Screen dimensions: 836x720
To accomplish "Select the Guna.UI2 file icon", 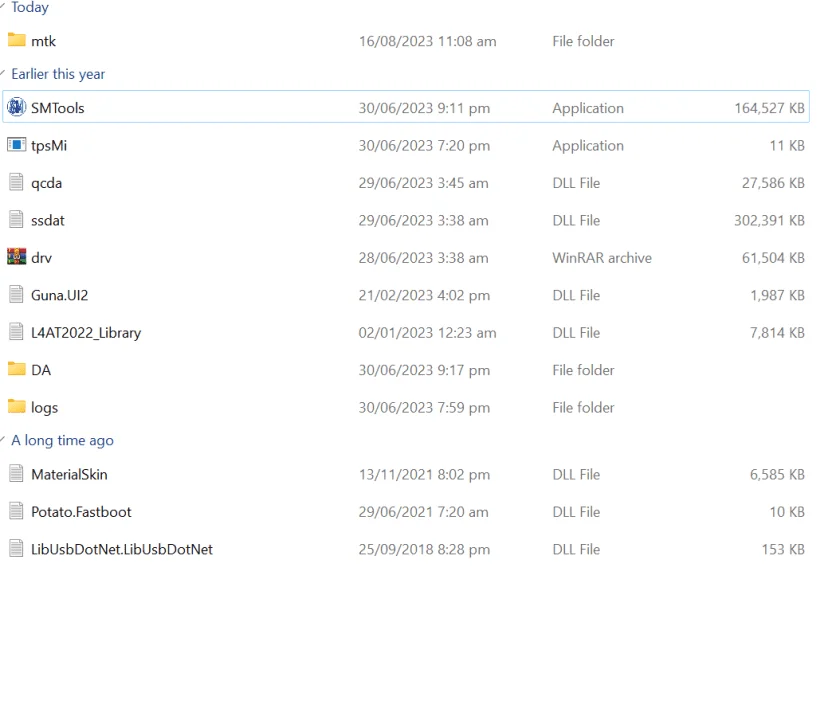I will 17,294.
